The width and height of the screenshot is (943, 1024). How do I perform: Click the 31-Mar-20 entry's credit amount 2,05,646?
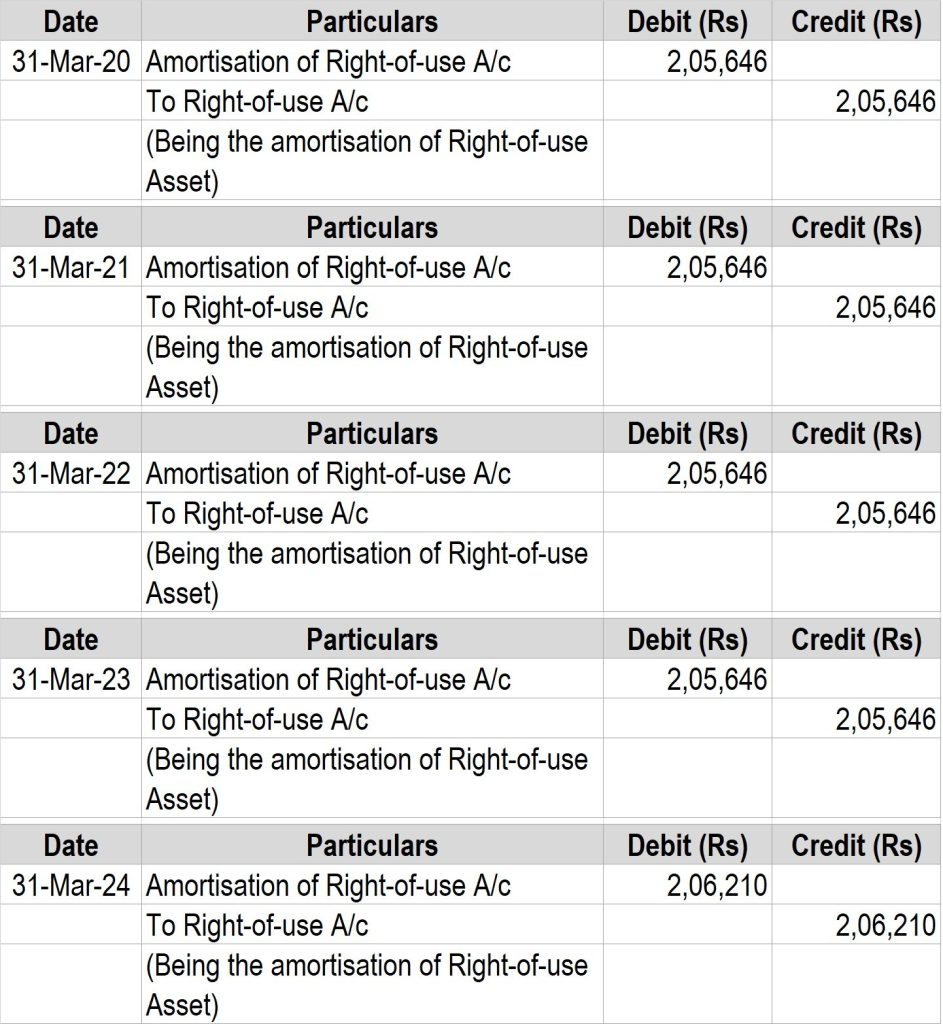pyautogui.click(x=885, y=102)
